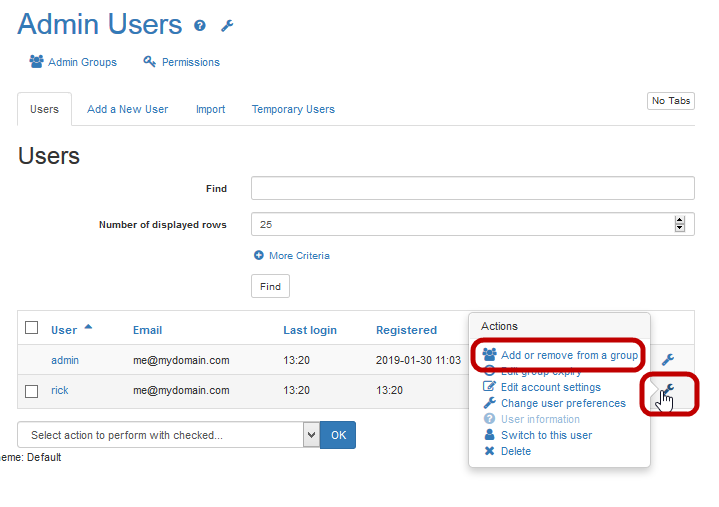Open Admin Groups via its people icon
719x507 pixels.
pyautogui.click(x=36, y=62)
